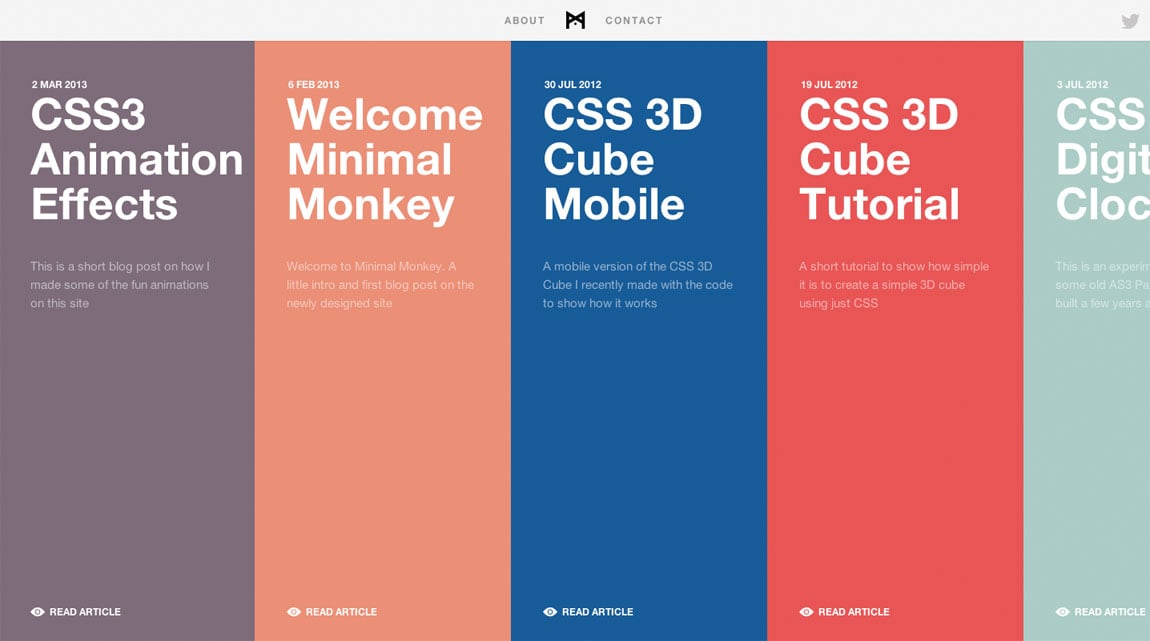This screenshot has width=1150, height=641.
Task: Open the CONTACT page
Action: coord(633,19)
